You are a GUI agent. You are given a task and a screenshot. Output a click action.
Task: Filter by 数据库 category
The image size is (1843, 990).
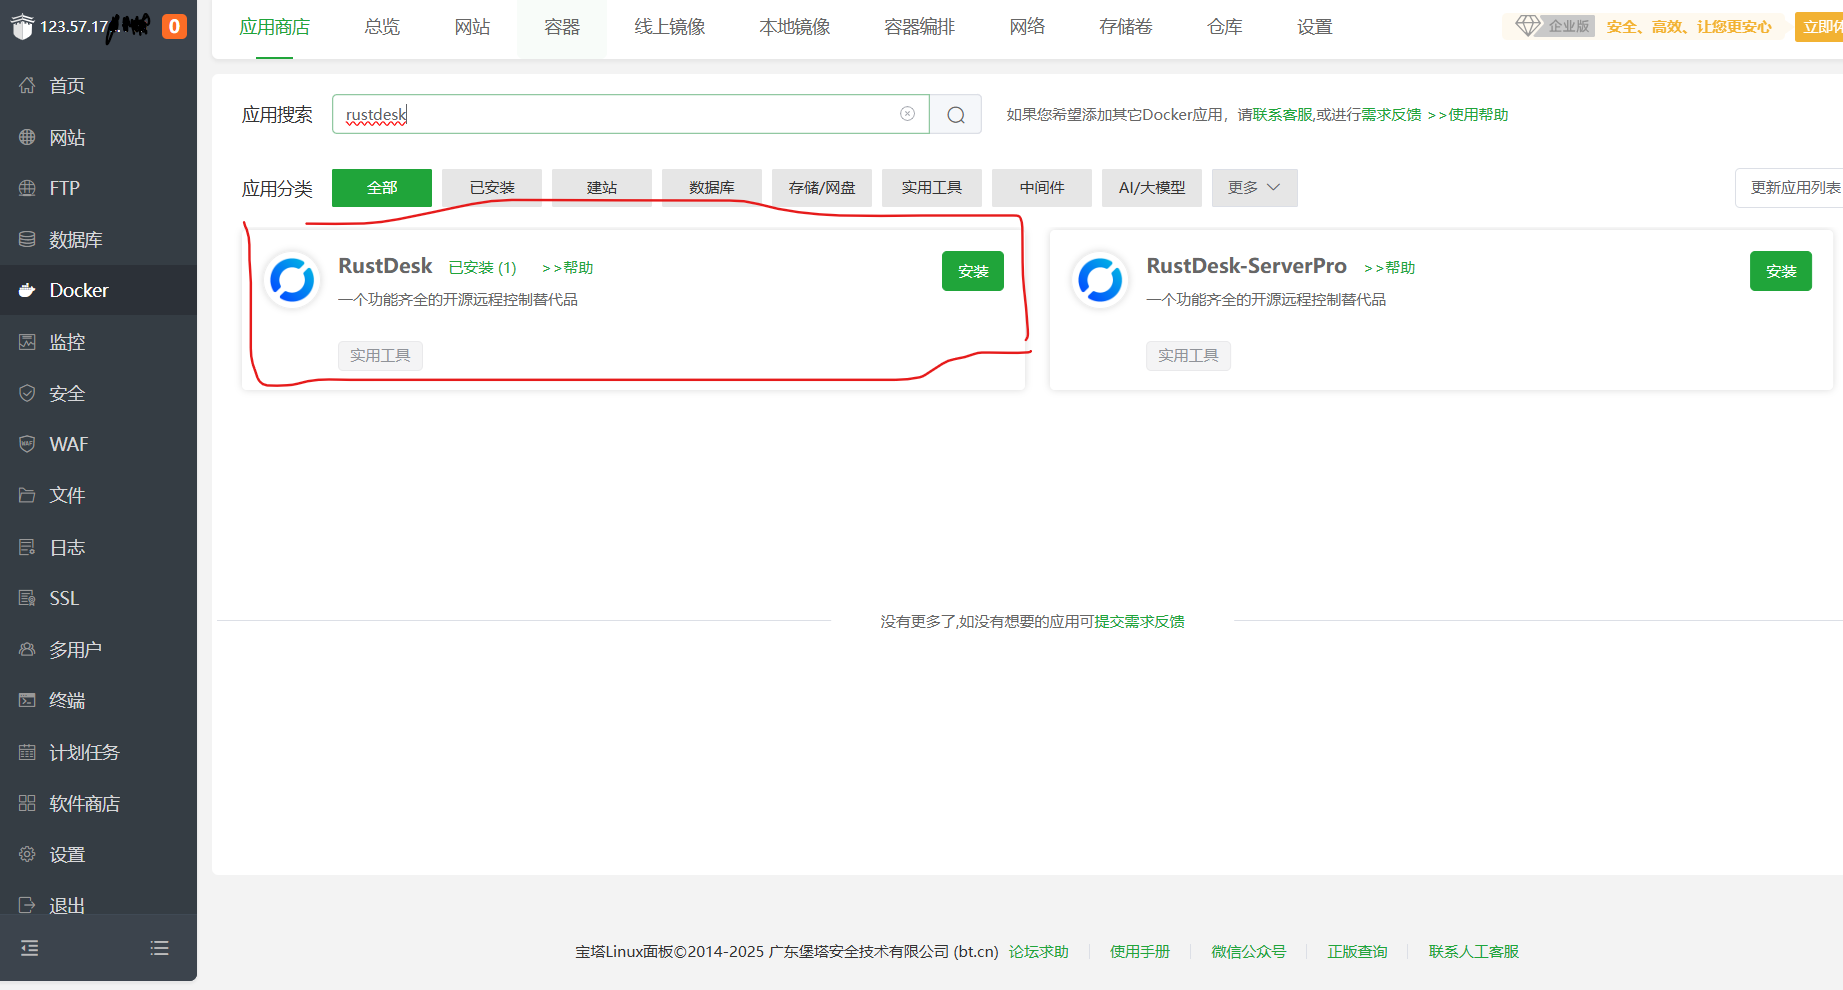[x=712, y=188]
